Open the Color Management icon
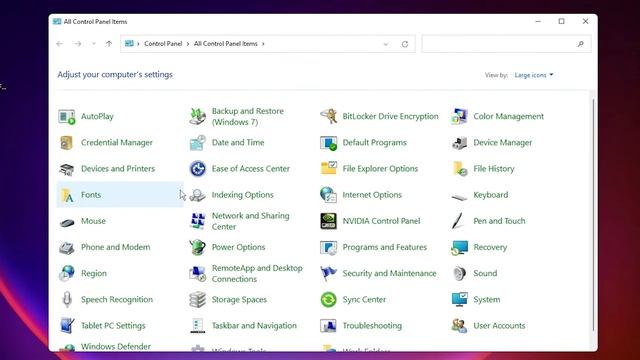The image size is (640, 360). tap(459, 117)
